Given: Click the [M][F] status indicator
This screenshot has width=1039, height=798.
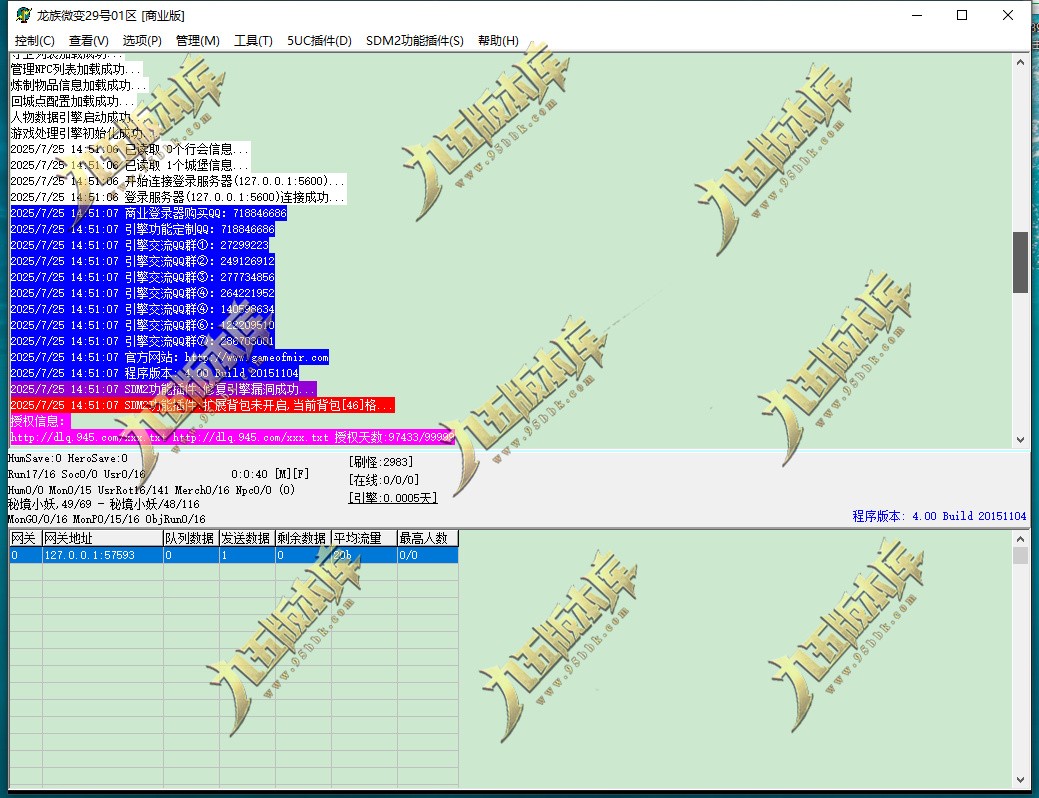Looking at the screenshot, I should pos(292,474).
